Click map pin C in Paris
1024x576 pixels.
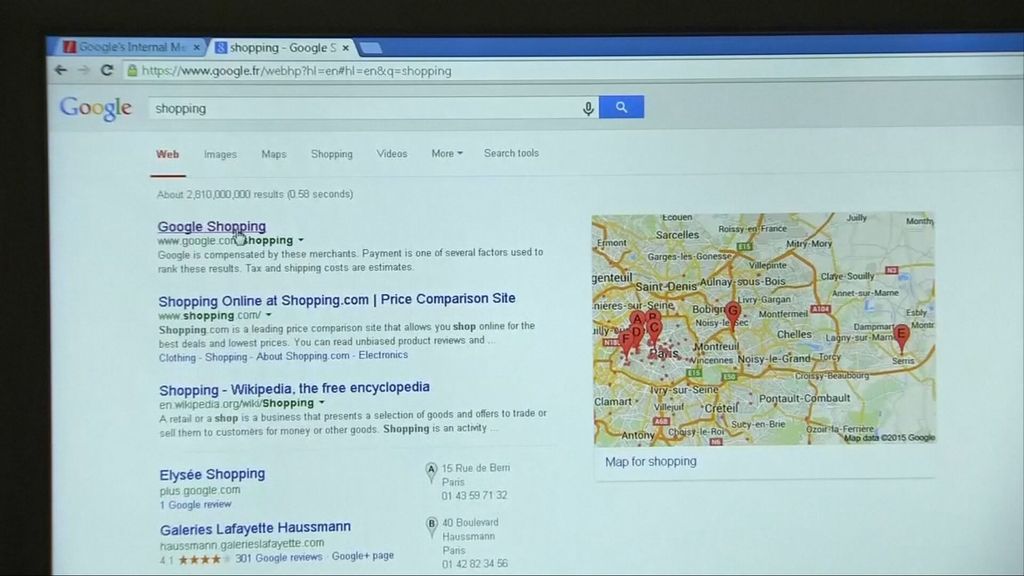(x=654, y=330)
